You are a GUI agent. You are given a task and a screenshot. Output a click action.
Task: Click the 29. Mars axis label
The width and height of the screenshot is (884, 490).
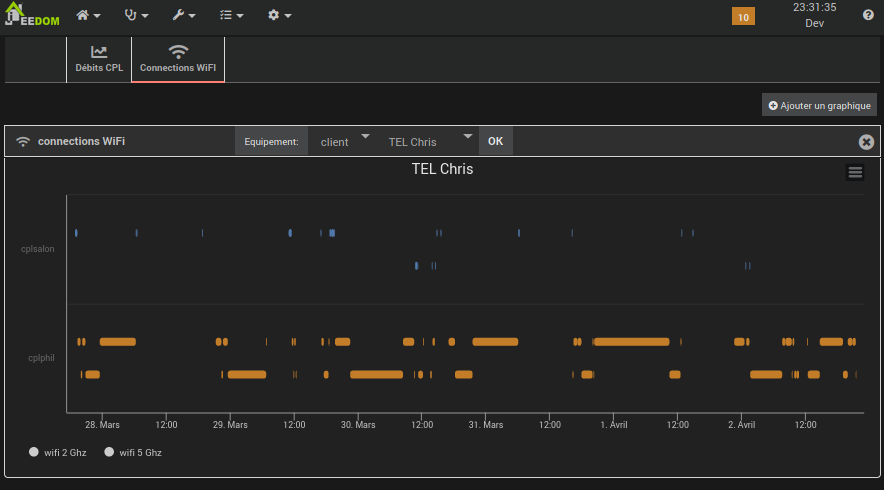point(230,425)
